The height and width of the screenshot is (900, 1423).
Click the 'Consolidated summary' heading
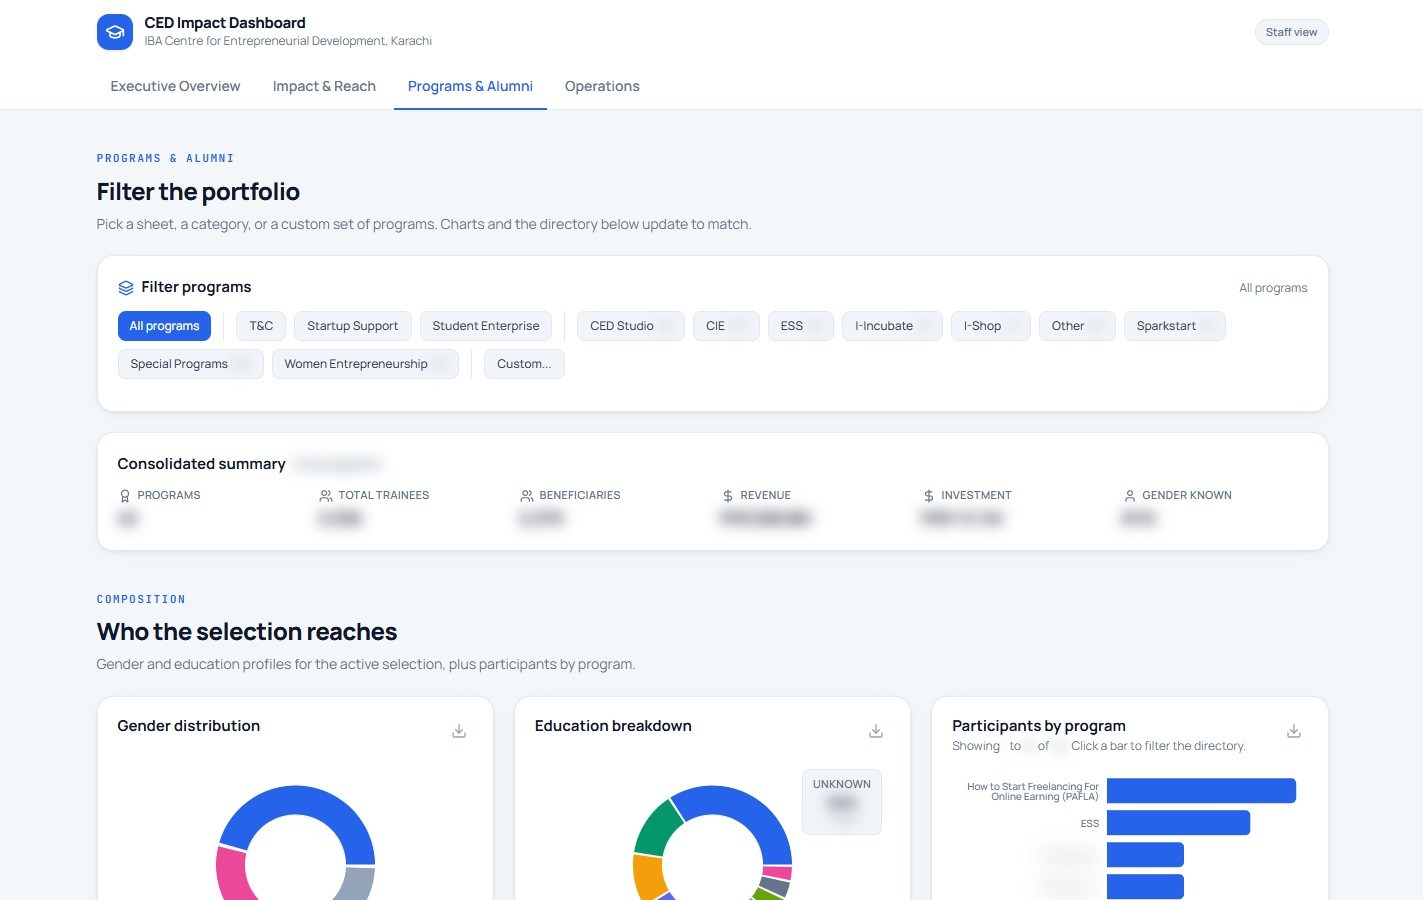(201, 464)
